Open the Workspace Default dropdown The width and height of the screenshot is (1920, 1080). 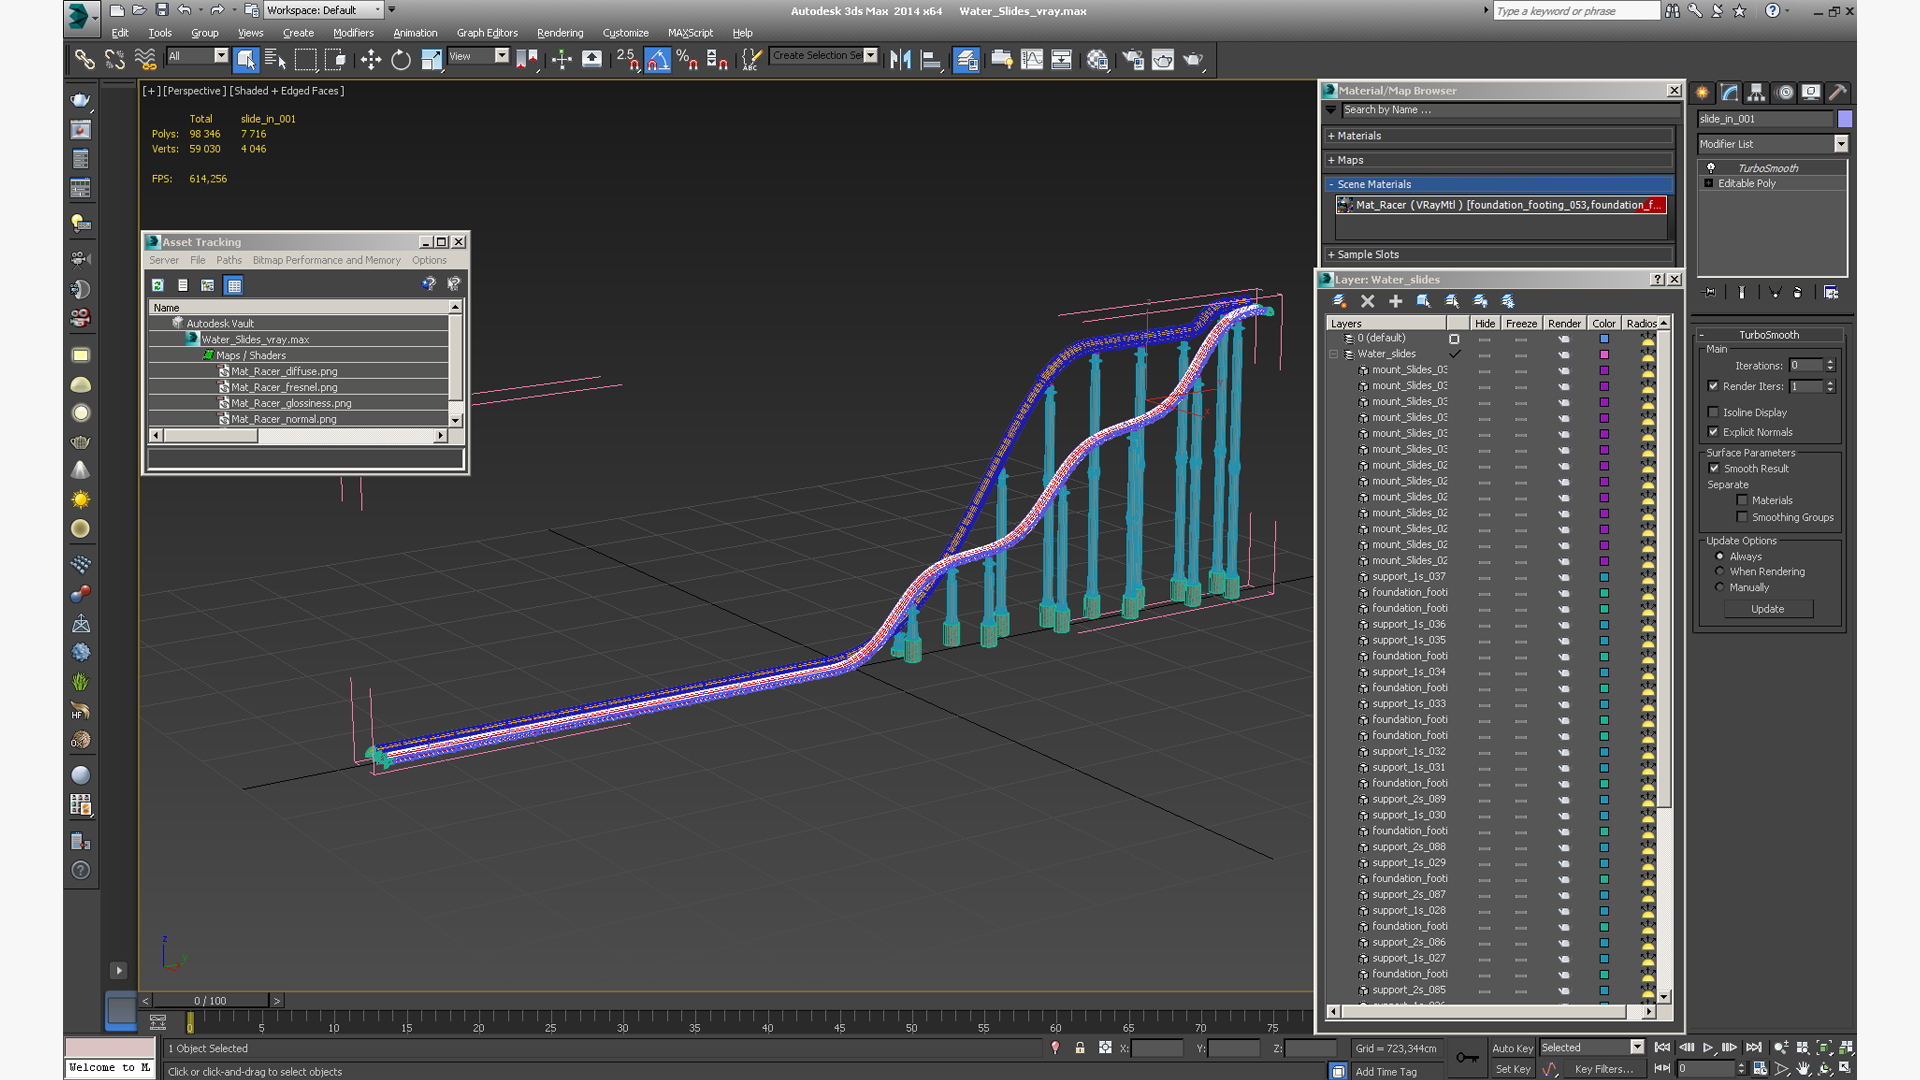point(323,10)
